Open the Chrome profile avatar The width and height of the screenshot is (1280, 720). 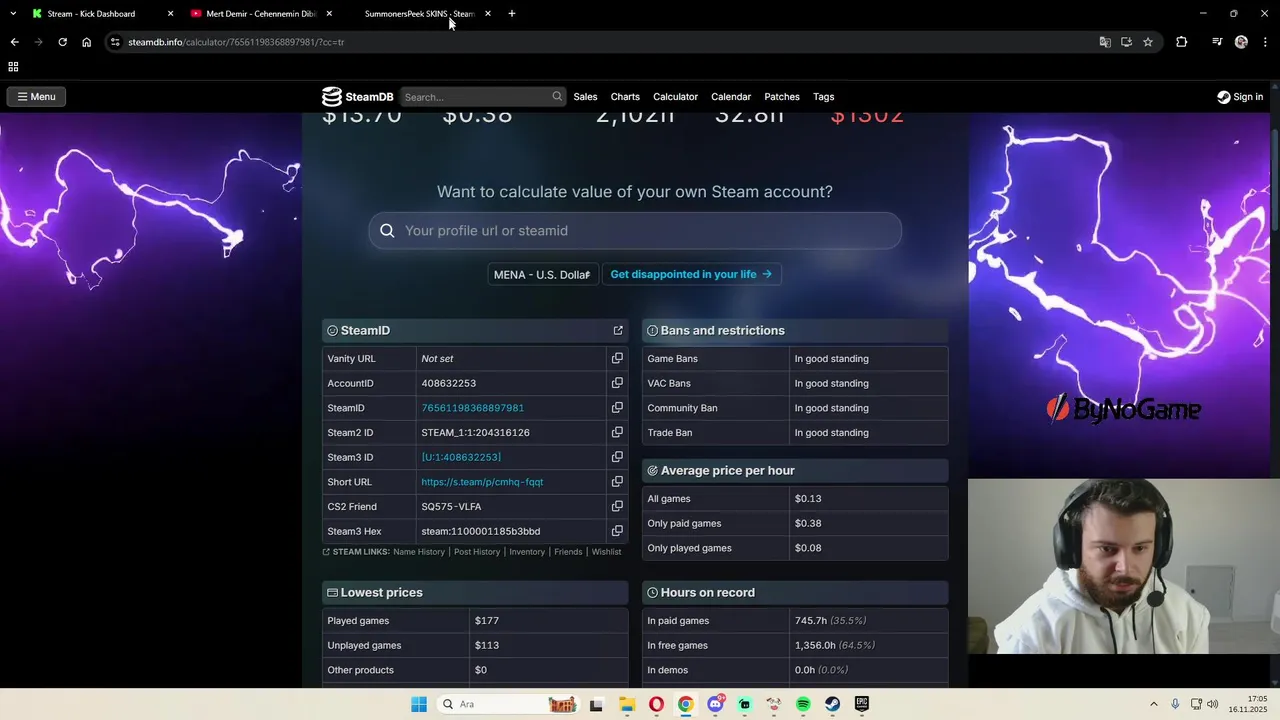coord(1241,42)
